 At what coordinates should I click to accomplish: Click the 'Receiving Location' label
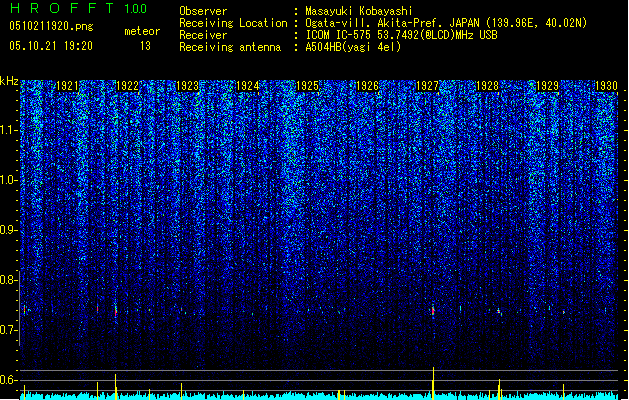point(233,23)
